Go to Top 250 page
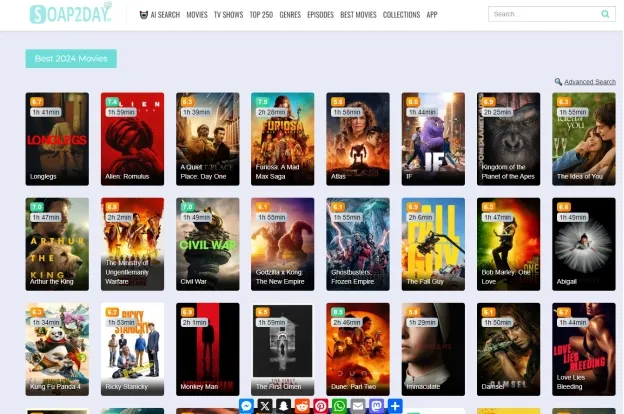This screenshot has width=624, height=414. (x=261, y=15)
